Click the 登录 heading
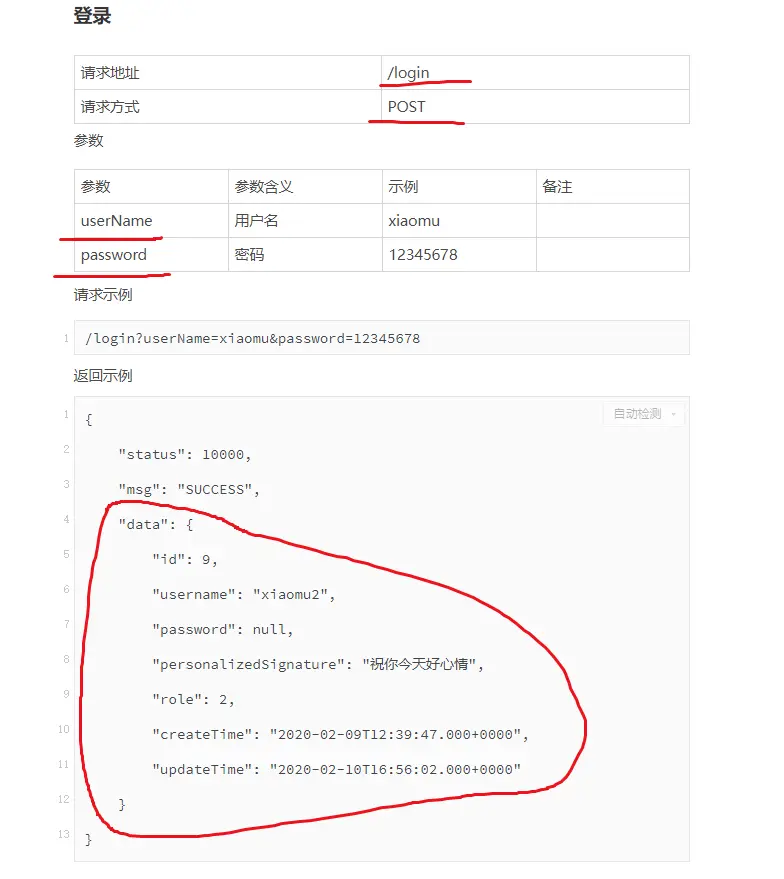 pos(92,15)
